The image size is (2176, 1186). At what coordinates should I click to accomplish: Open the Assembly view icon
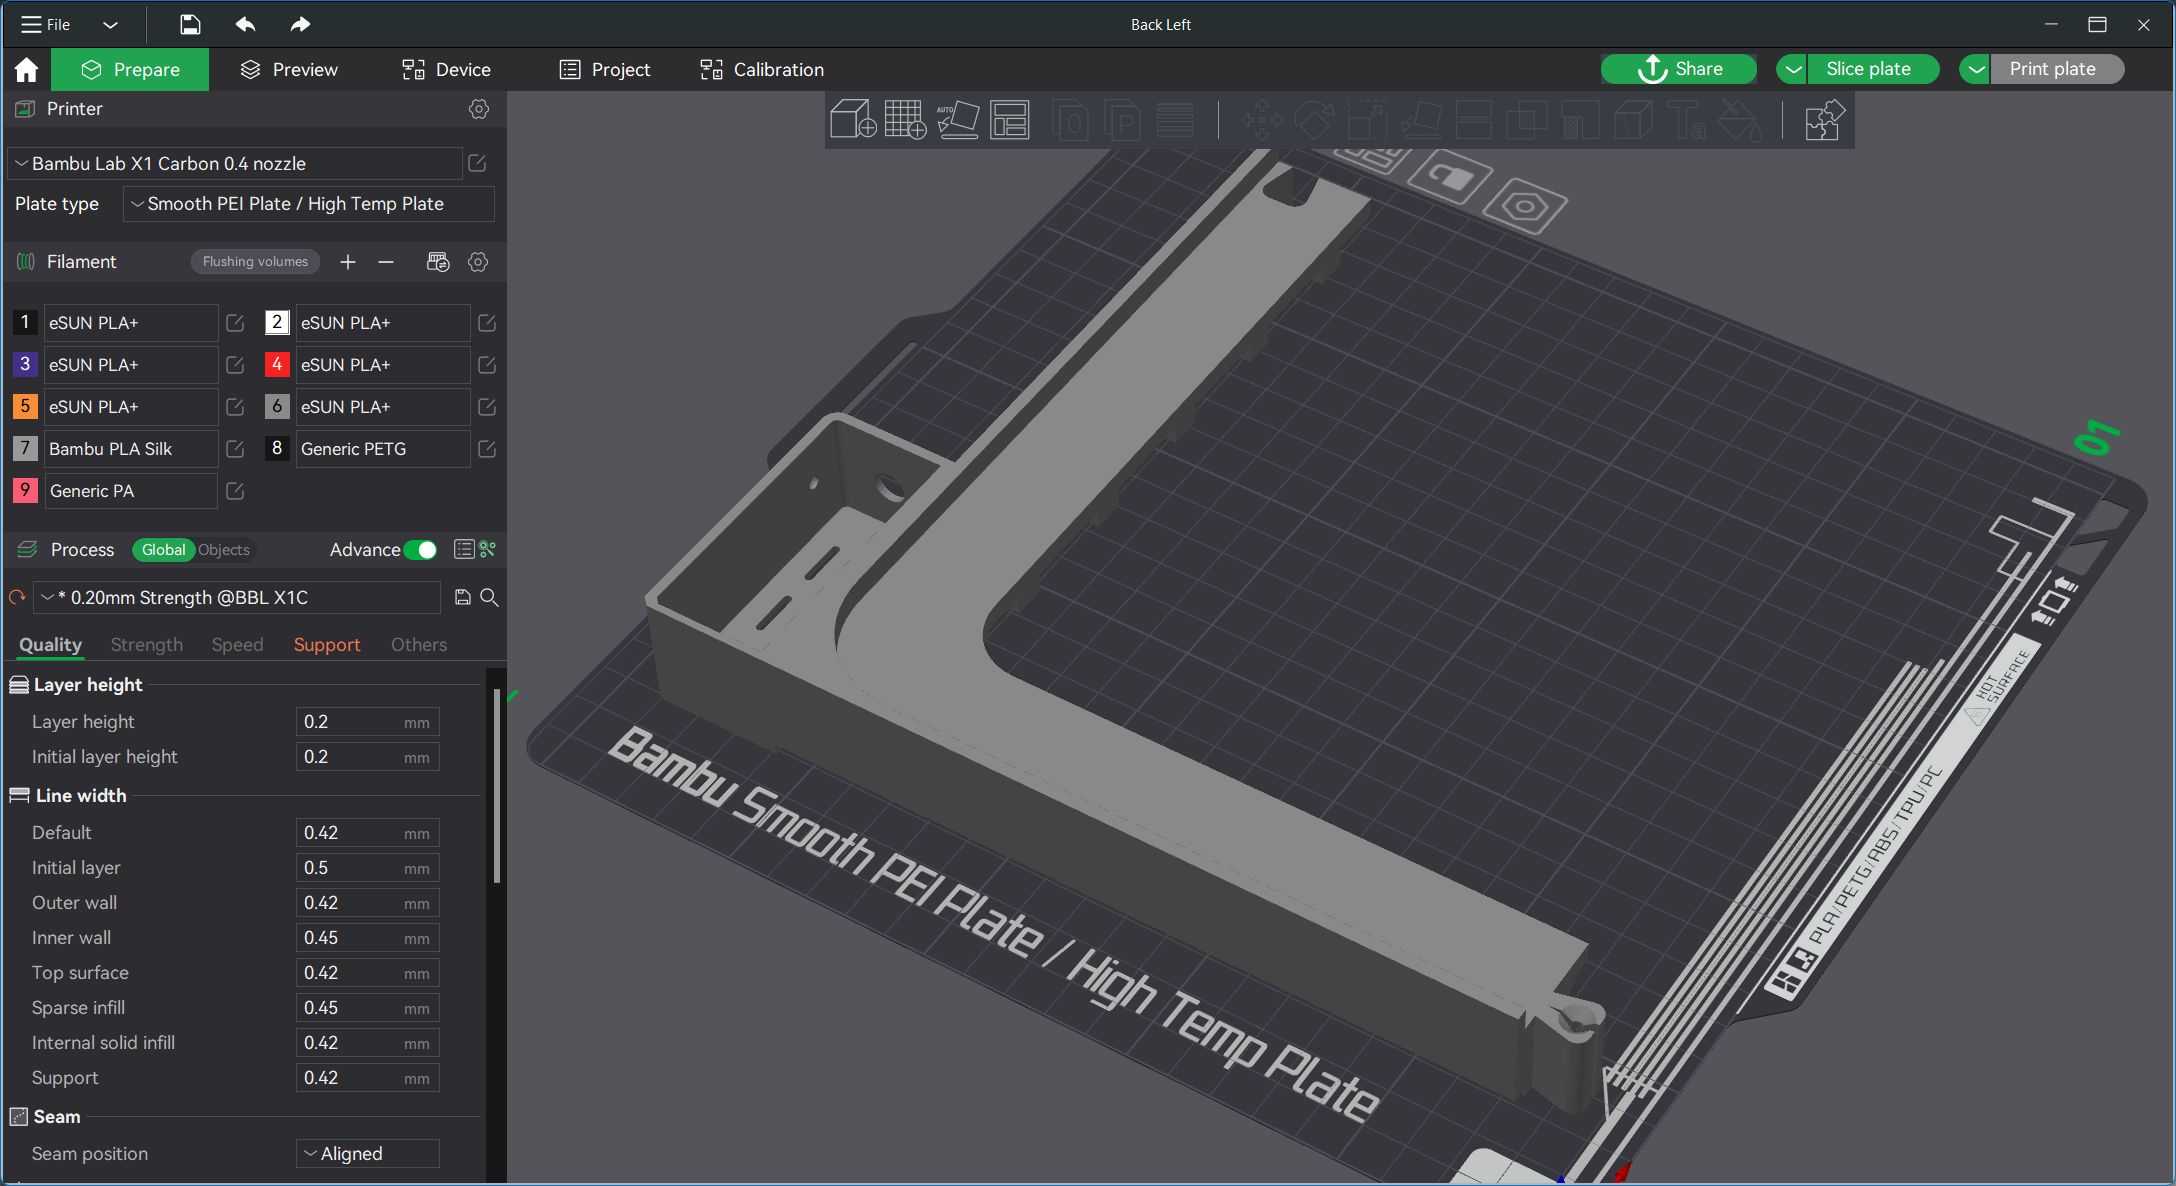1823,120
